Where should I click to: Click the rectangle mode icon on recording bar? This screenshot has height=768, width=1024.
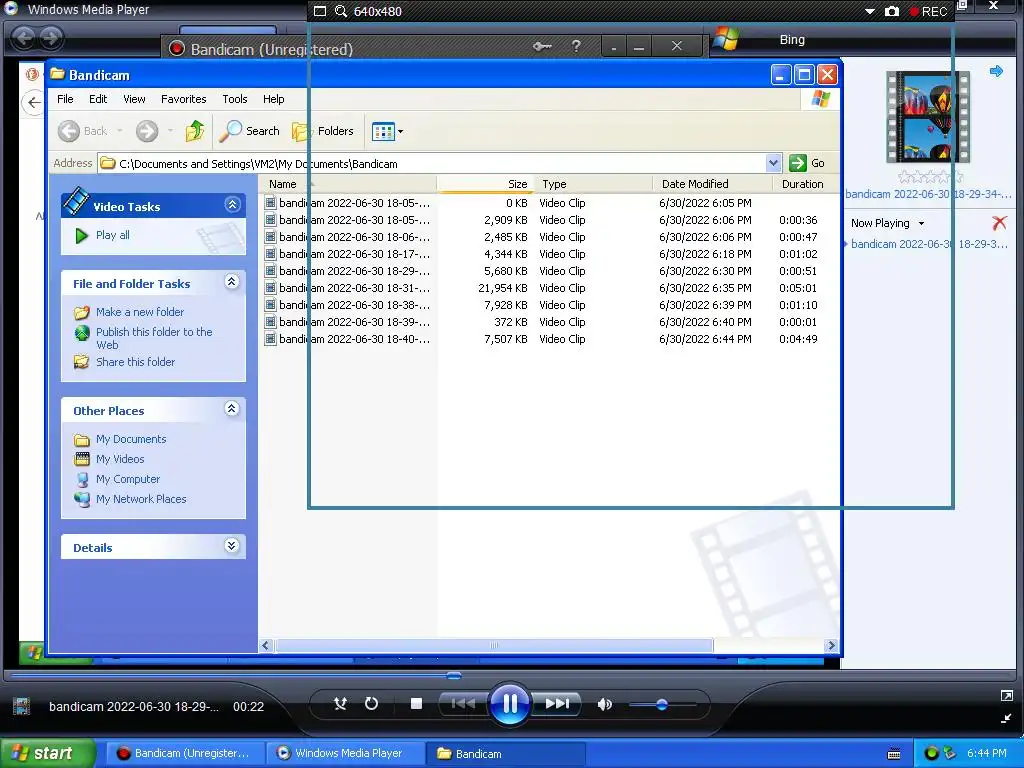pos(319,11)
